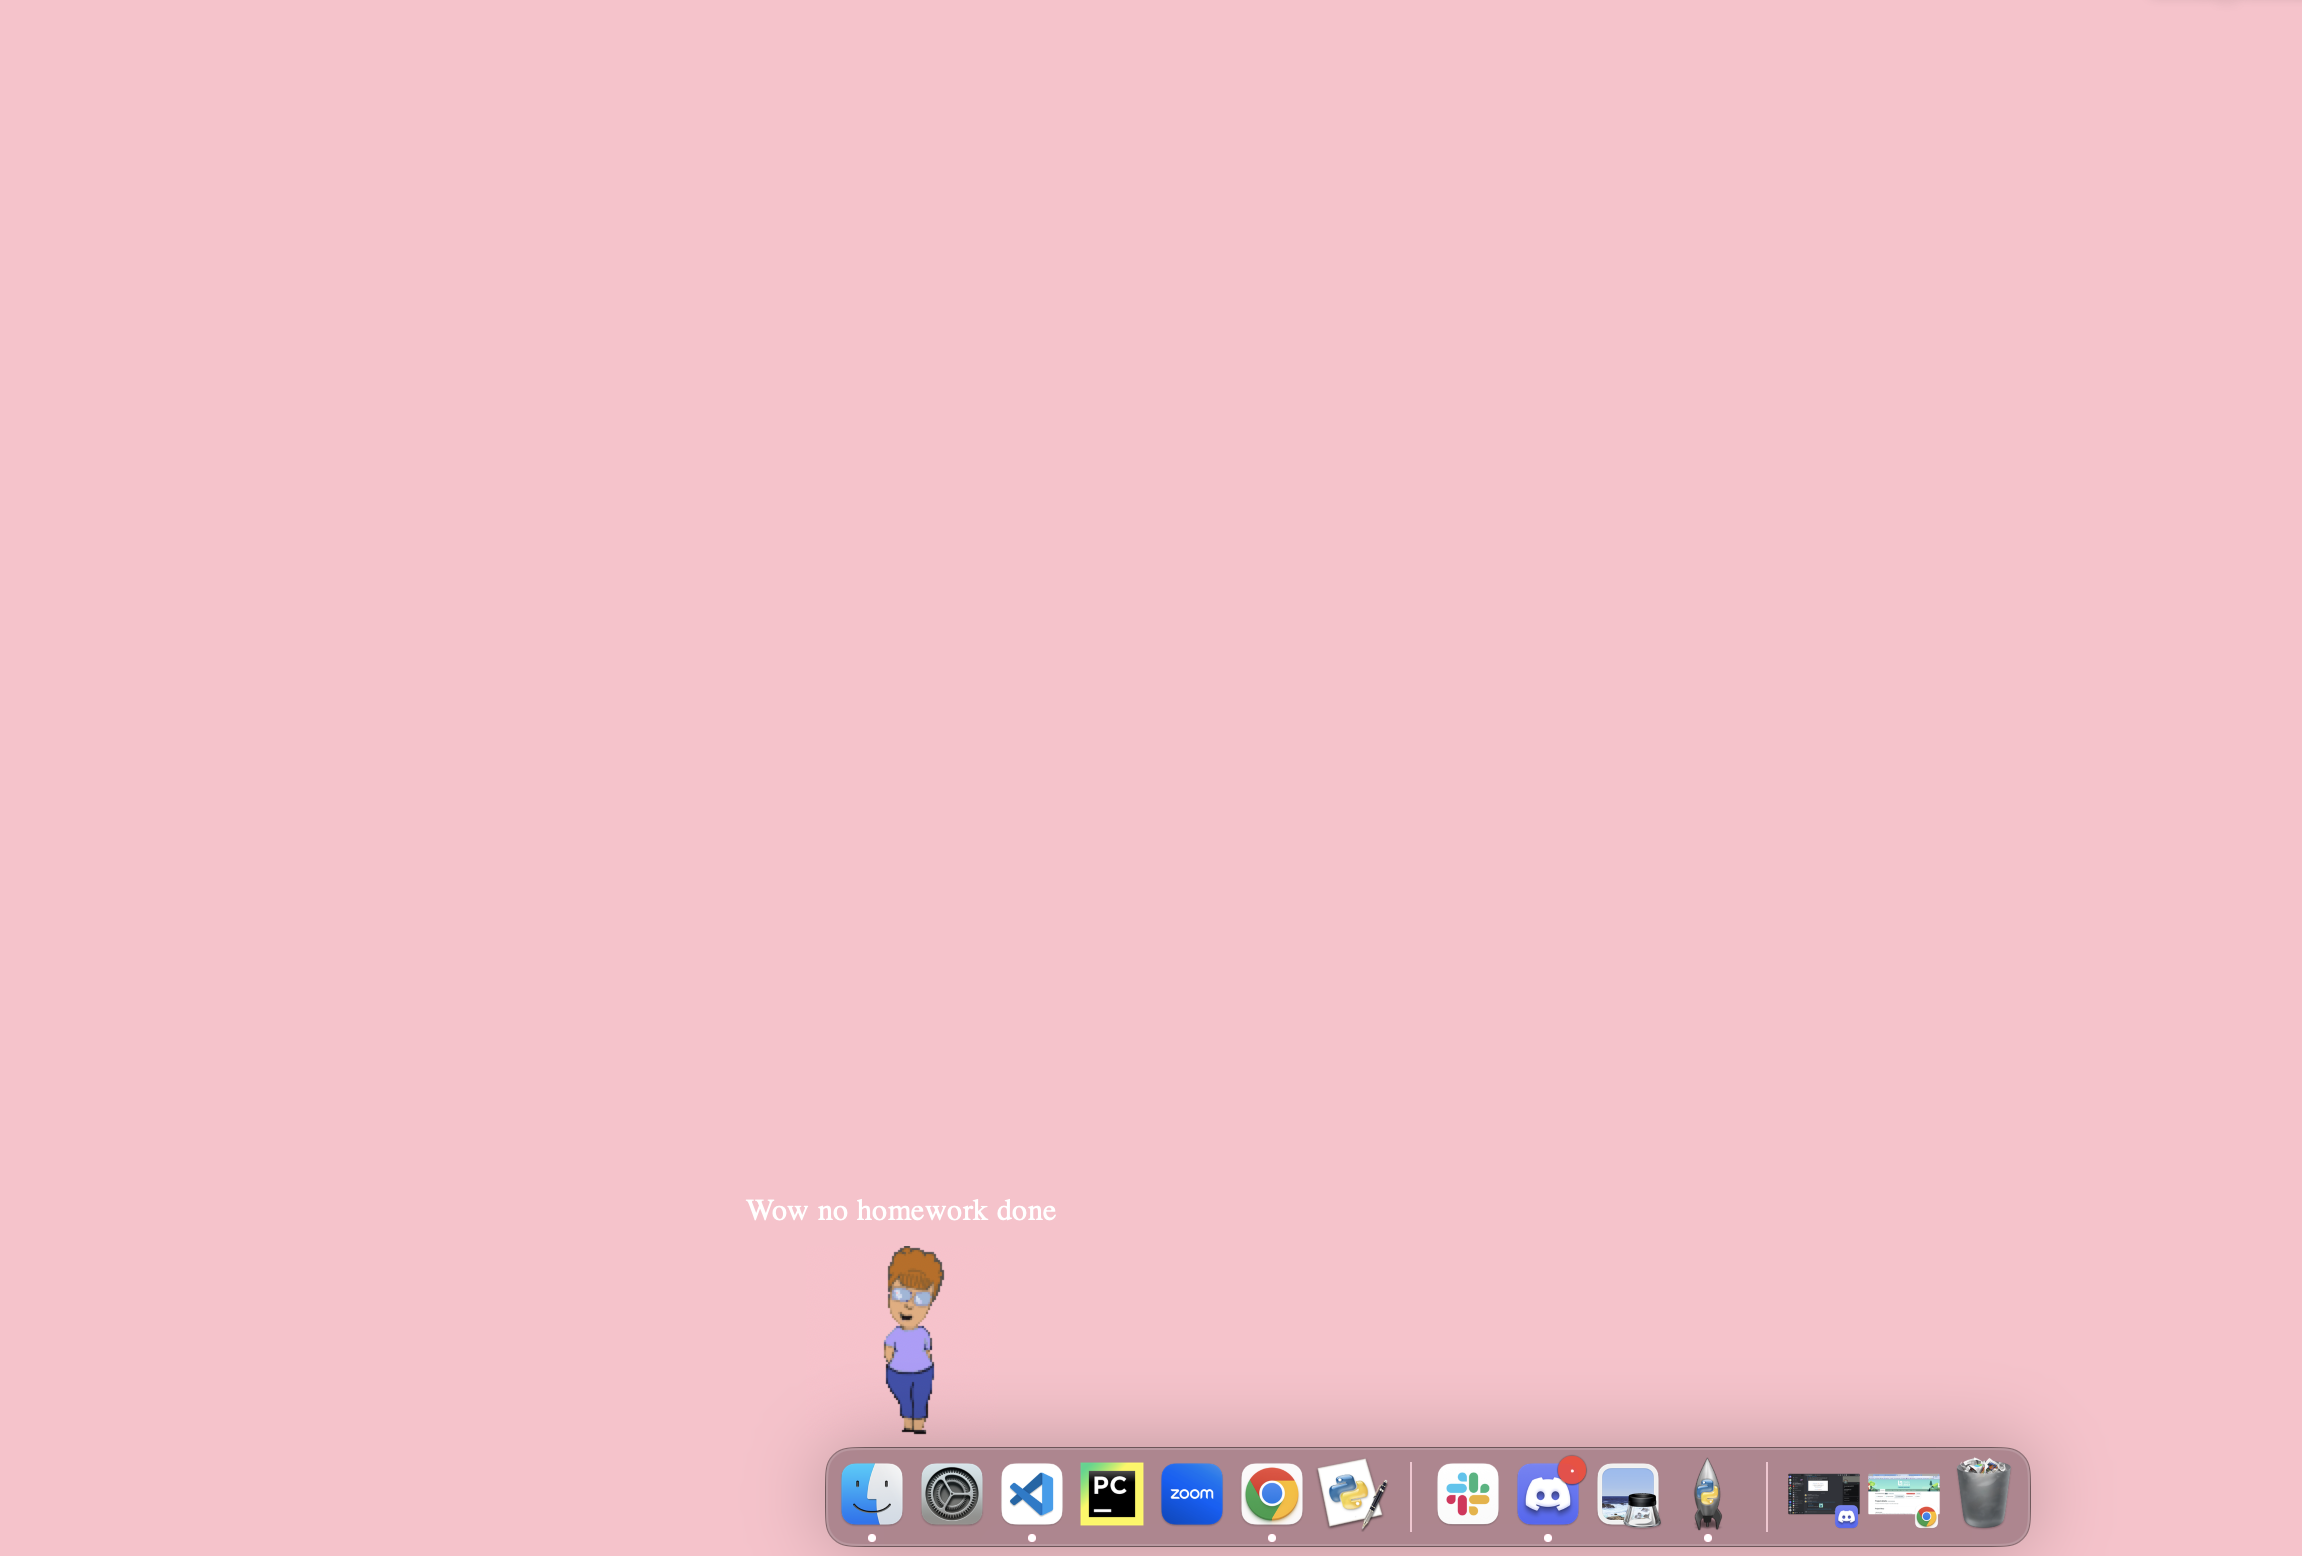Open Visual Studio Code in dock

click(1031, 1494)
